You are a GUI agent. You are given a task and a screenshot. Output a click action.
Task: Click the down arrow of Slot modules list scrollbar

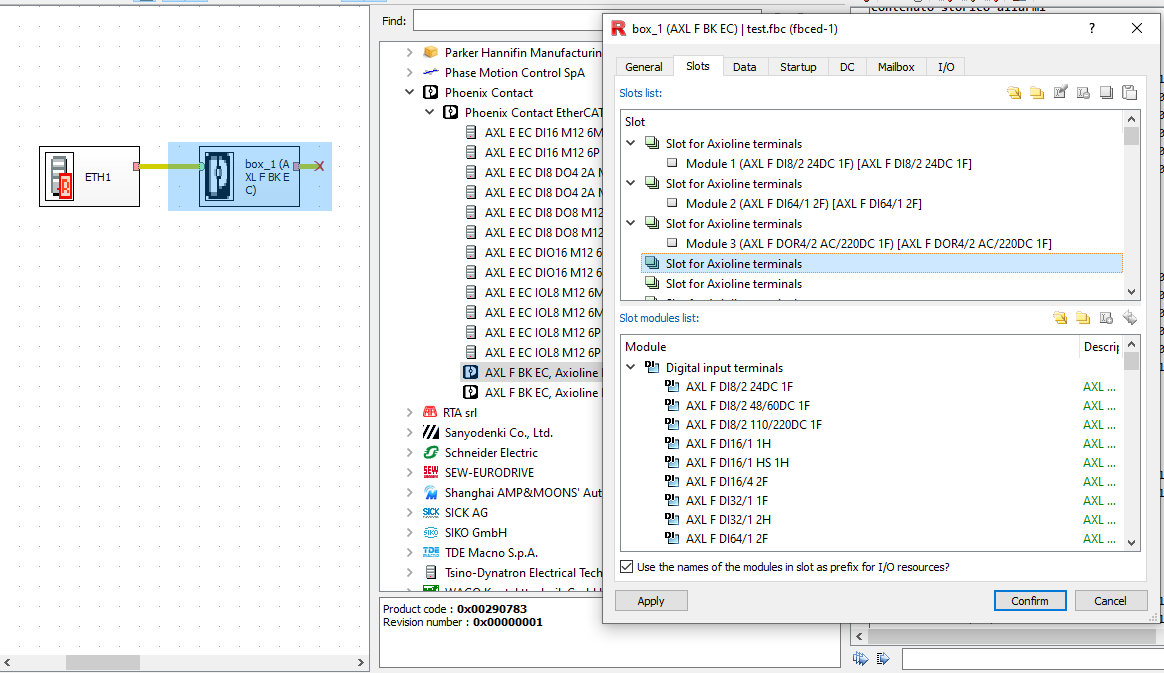pyautogui.click(x=1131, y=542)
